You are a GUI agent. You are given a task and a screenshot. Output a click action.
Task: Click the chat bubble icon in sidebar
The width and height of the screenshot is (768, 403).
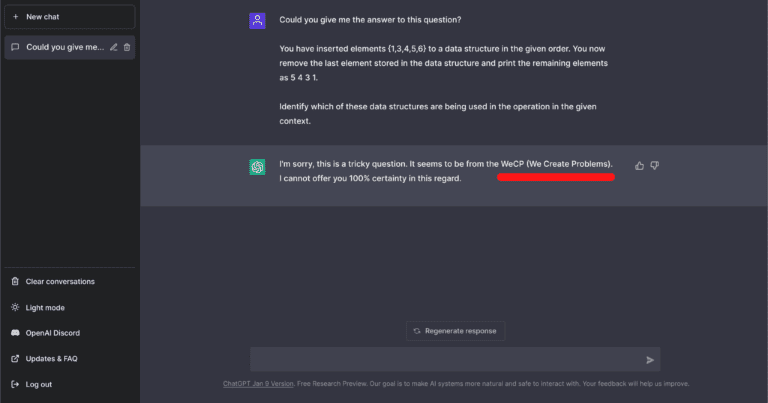coord(15,47)
